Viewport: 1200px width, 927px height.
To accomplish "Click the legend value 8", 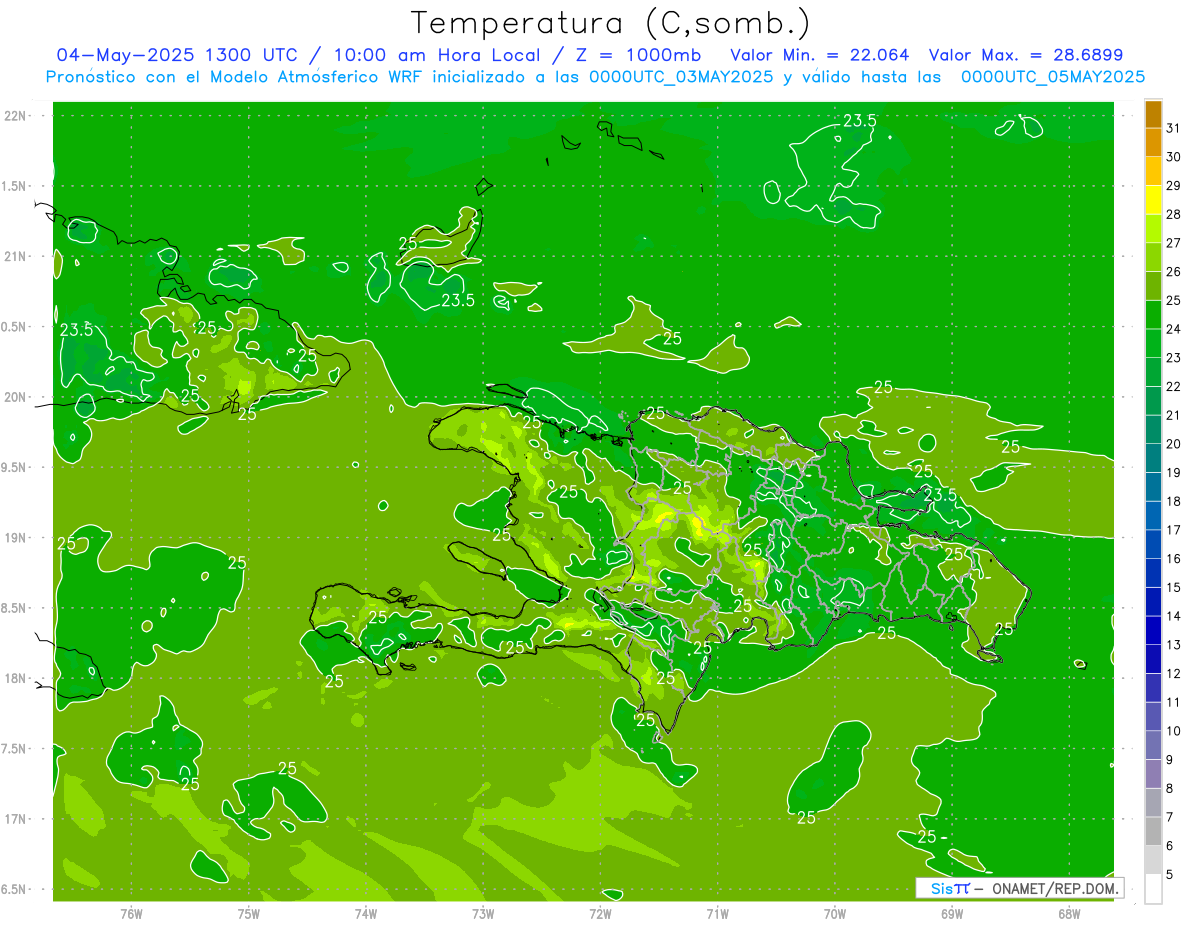I will 1170,789.
